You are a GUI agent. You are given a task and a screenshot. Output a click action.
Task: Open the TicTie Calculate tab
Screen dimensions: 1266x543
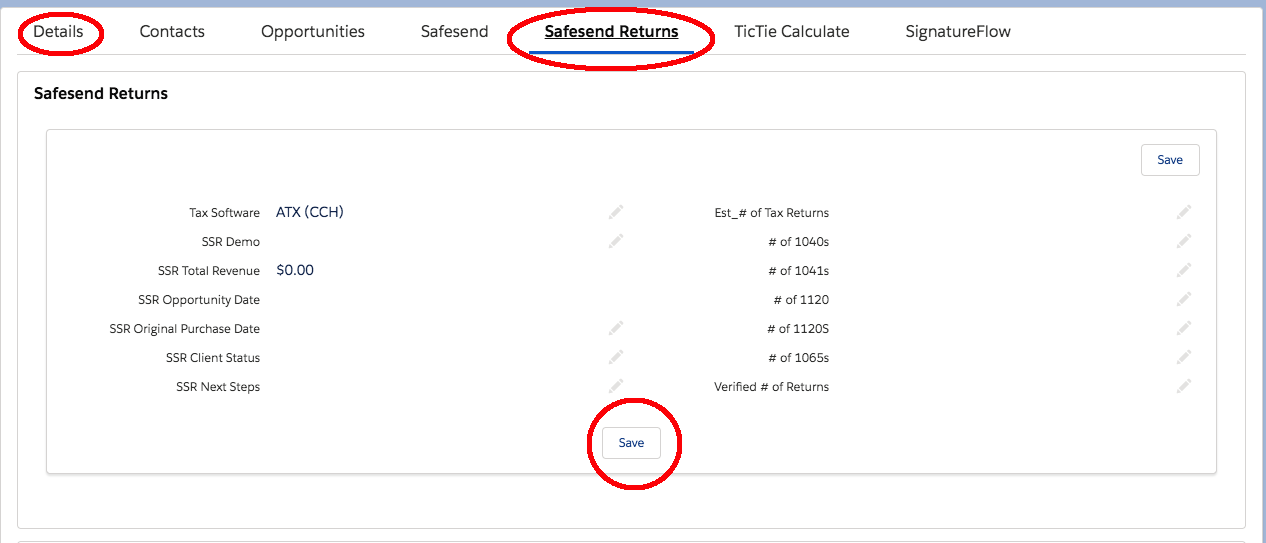tap(791, 32)
